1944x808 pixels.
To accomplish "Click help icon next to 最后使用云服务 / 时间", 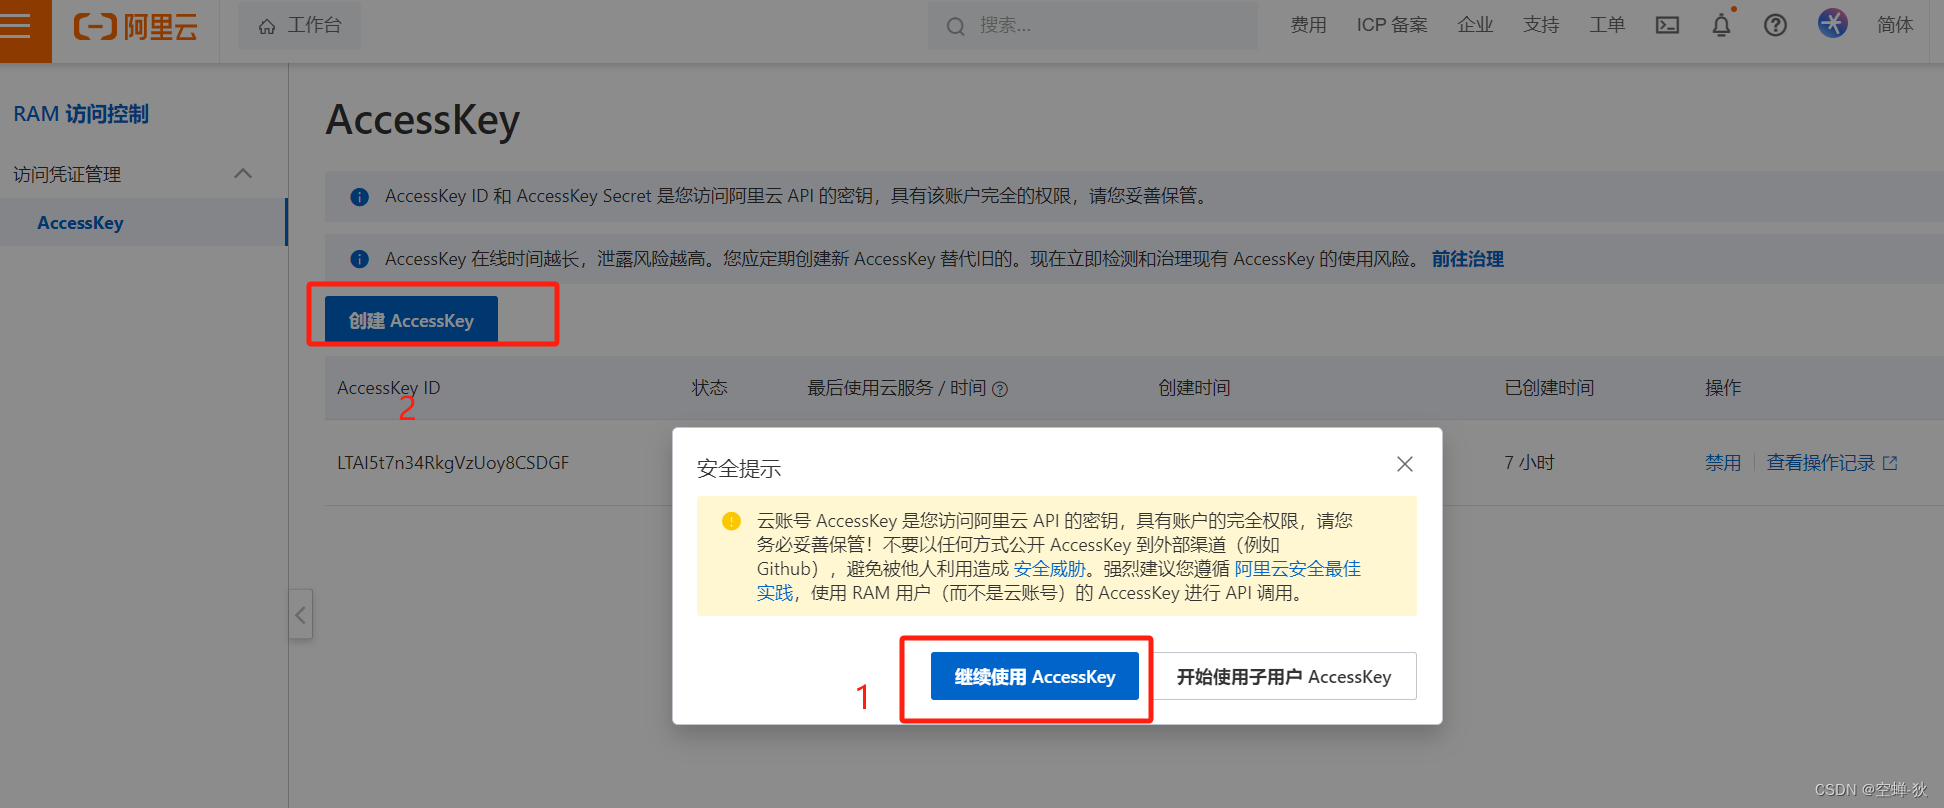I will tap(999, 389).
